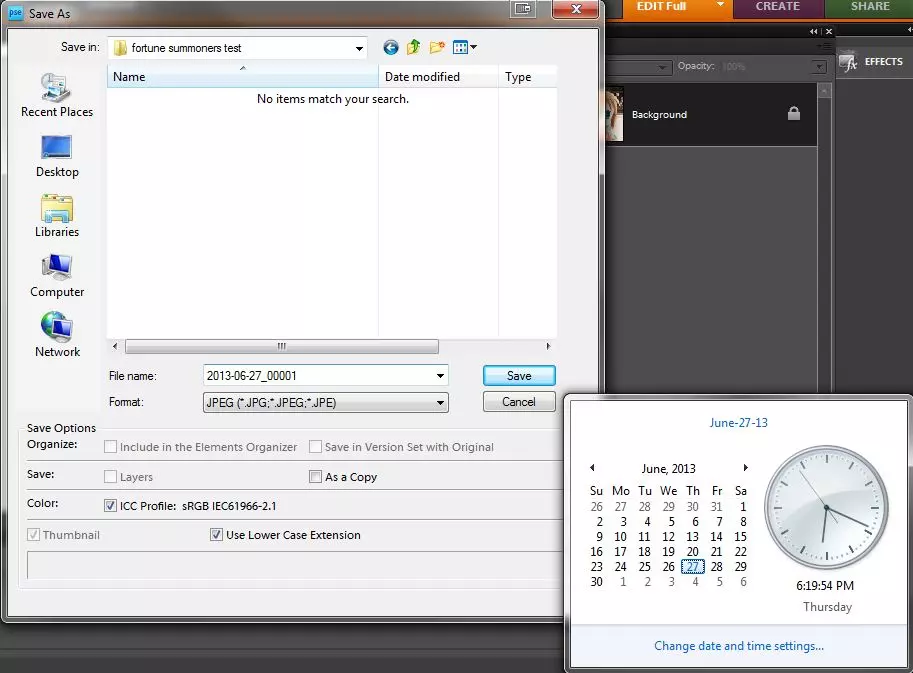The image size is (913, 673).
Task: Uncheck ICC Profile sRGB option
Action: tap(110, 505)
